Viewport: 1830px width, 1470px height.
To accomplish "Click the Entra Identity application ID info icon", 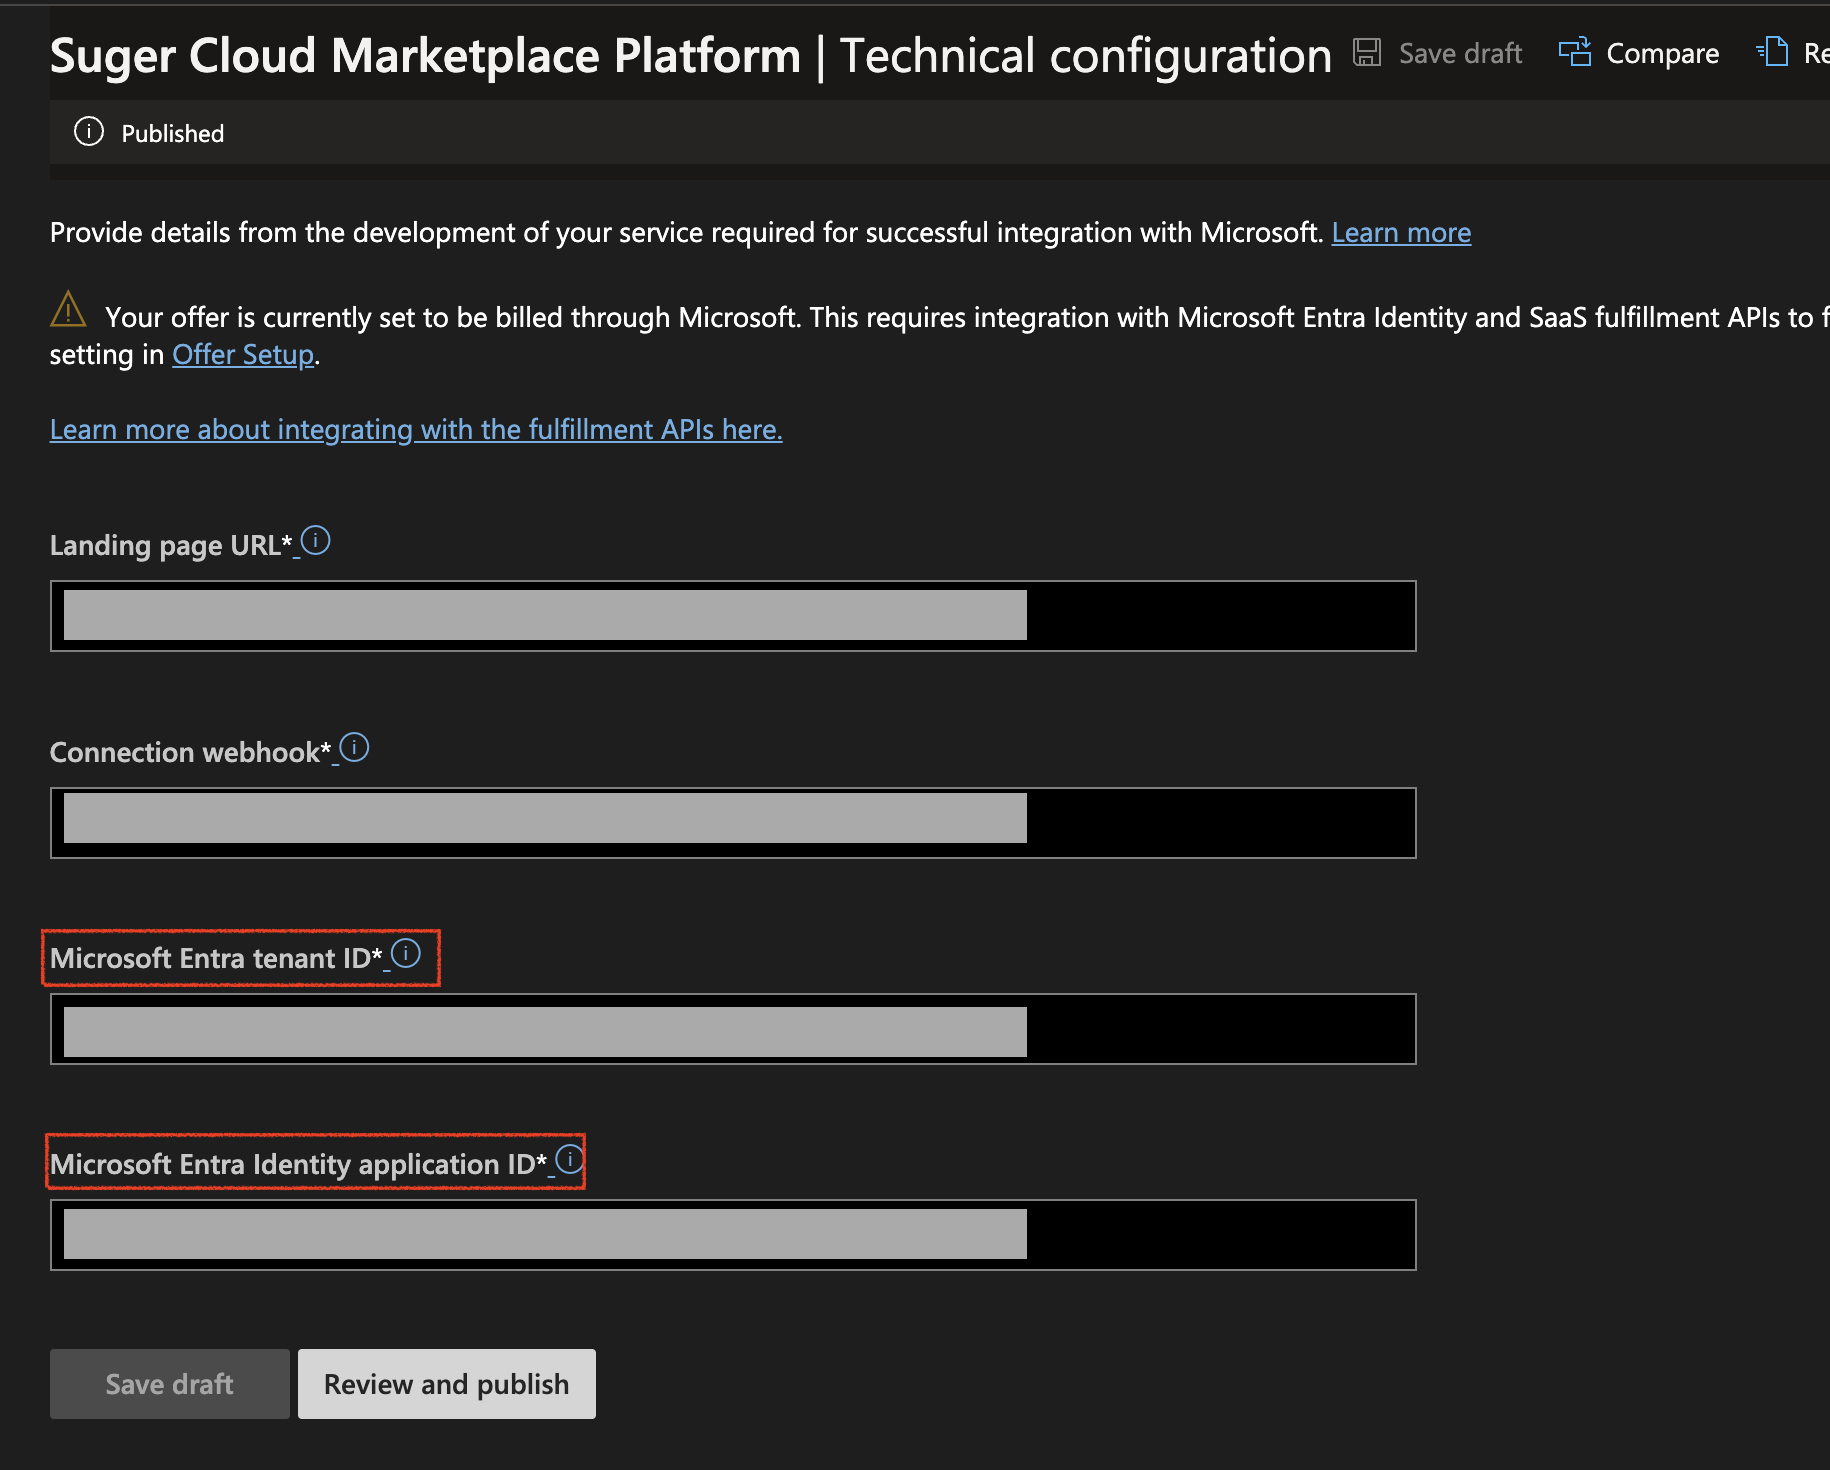I will (x=570, y=1160).
